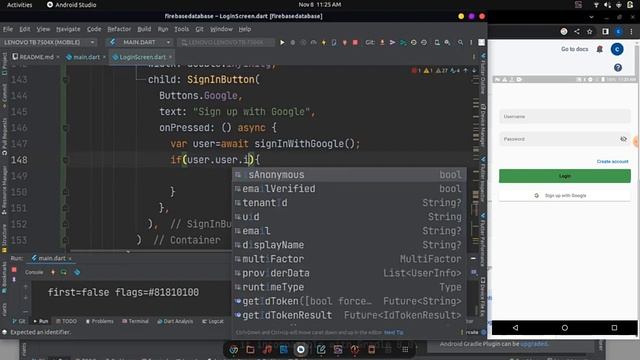Bookmark the page with the star icon

pyautogui.click(x=589, y=31)
